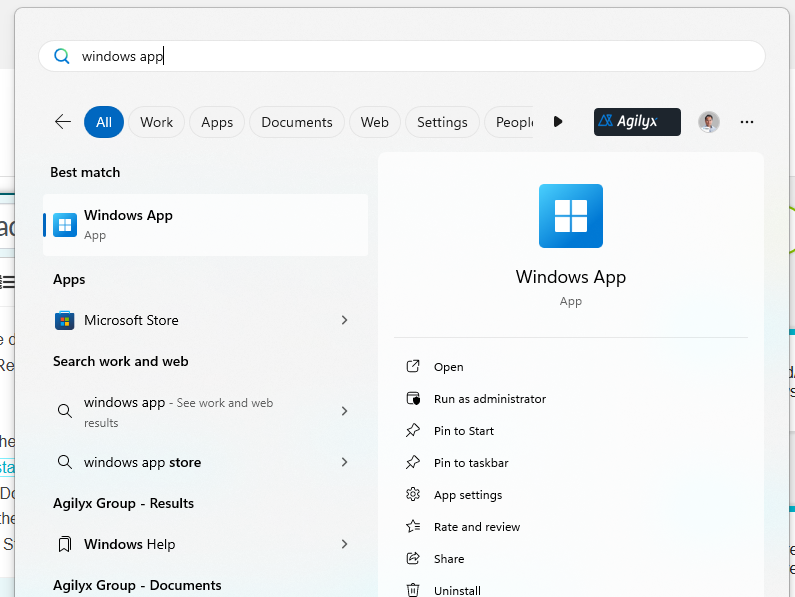Select Pin to Start option
The width and height of the screenshot is (795, 597).
pyautogui.click(x=463, y=431)
